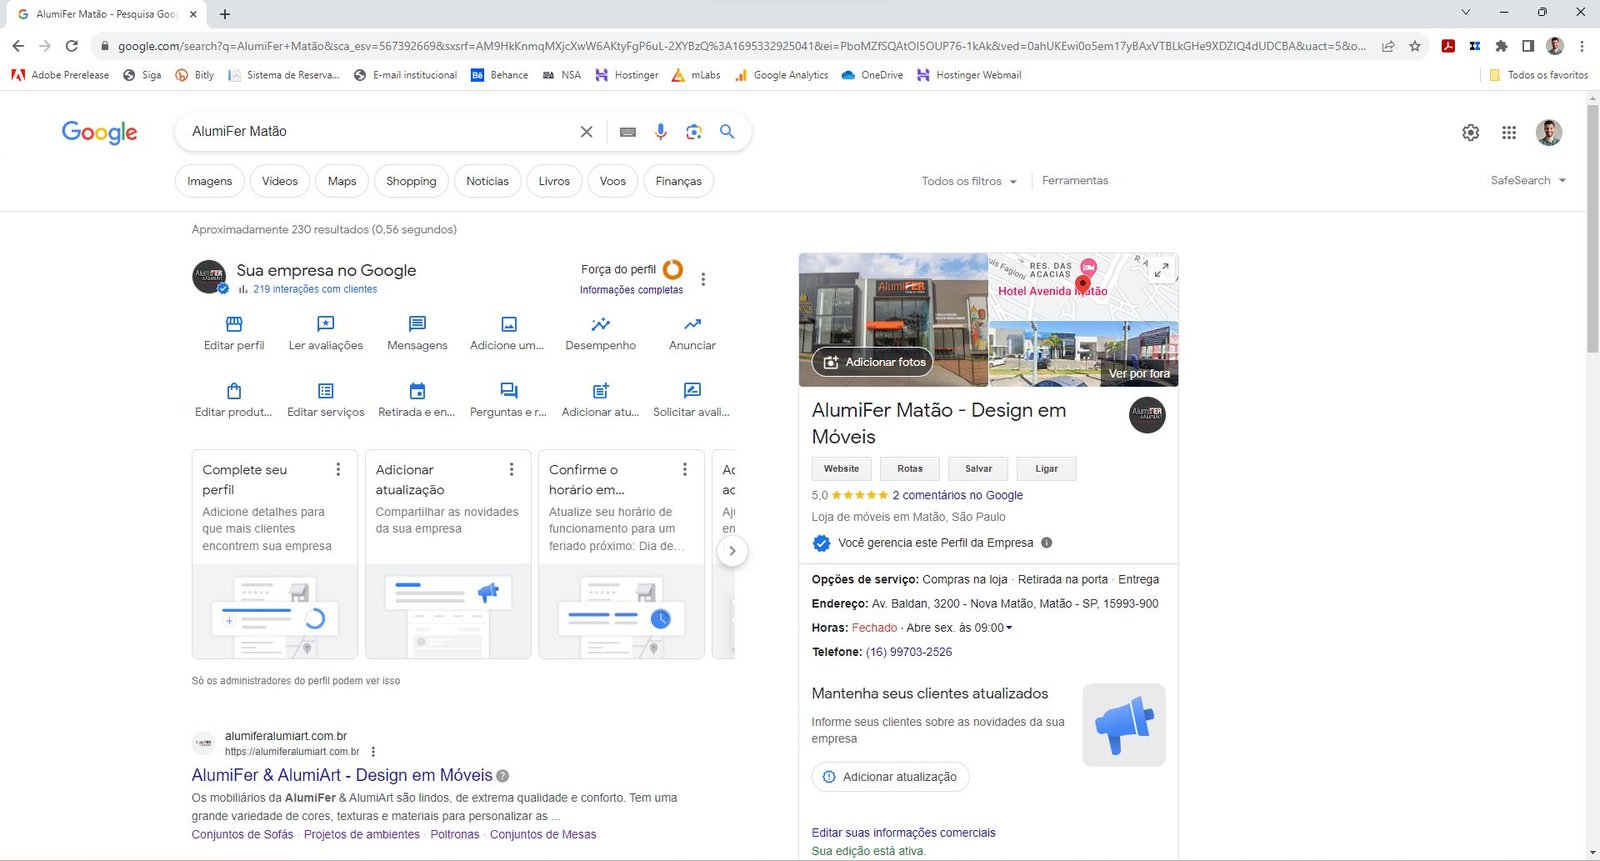Click the blue magnifier search icon
The width and height of the screenshot is (1600, 861).
(727, 132)
